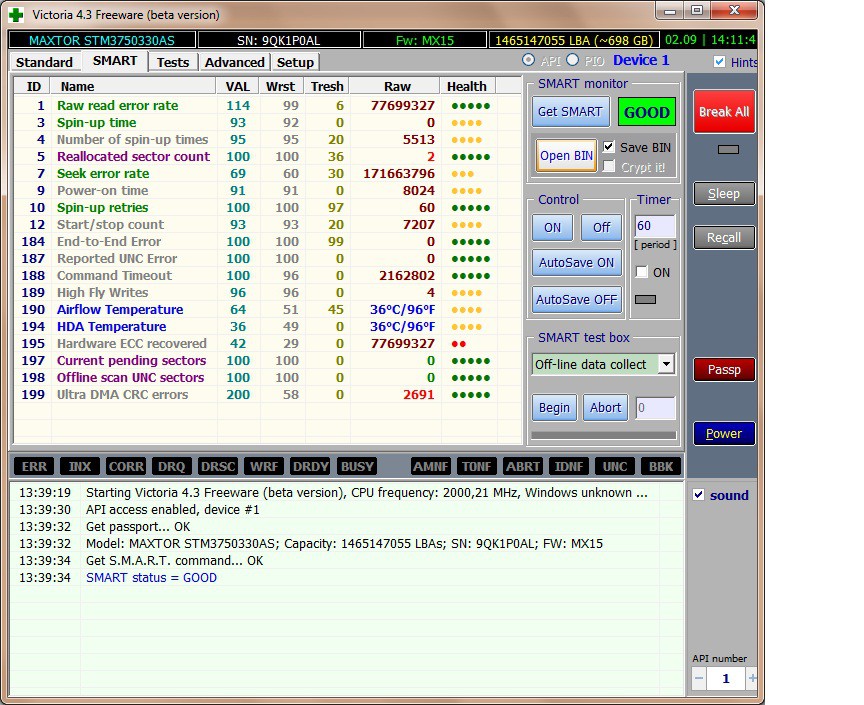Viewport: 864px width, 705px height.
Task: Click the Recall button
Action: [x=723, y=238]
